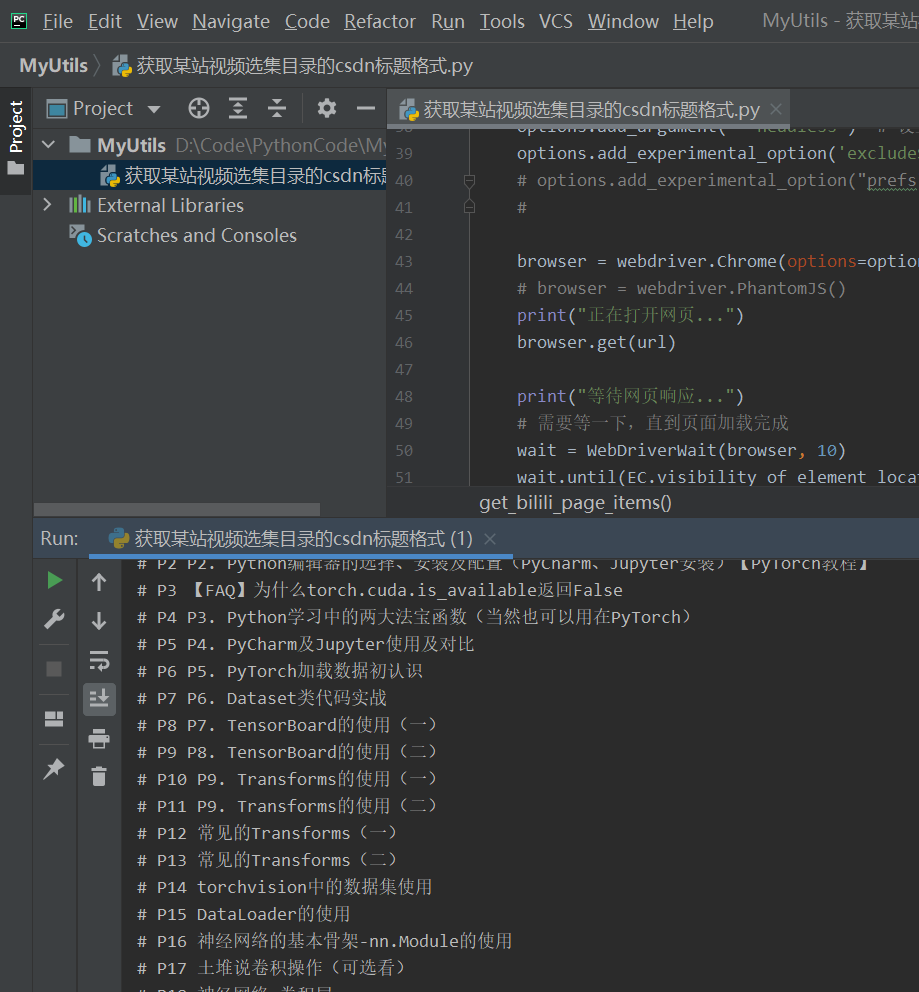Click get_bilili_page_items() breadcrumb
The image size is (919, 992).
click(575, 503)
